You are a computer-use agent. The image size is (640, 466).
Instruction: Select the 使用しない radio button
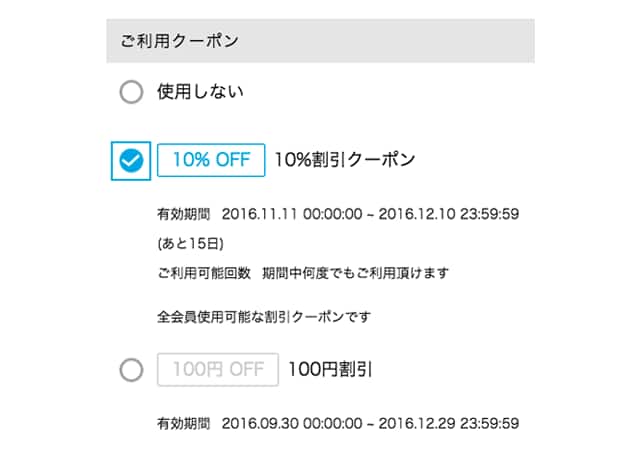point(131,93)
